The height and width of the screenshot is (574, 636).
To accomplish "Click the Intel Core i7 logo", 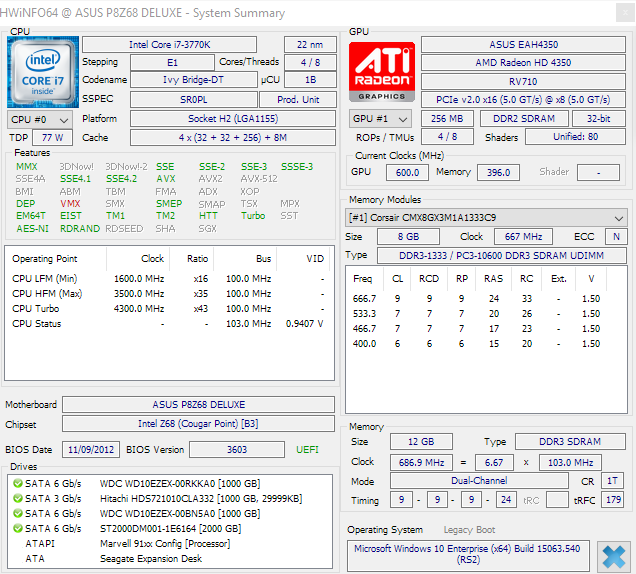I will [43, 72].
